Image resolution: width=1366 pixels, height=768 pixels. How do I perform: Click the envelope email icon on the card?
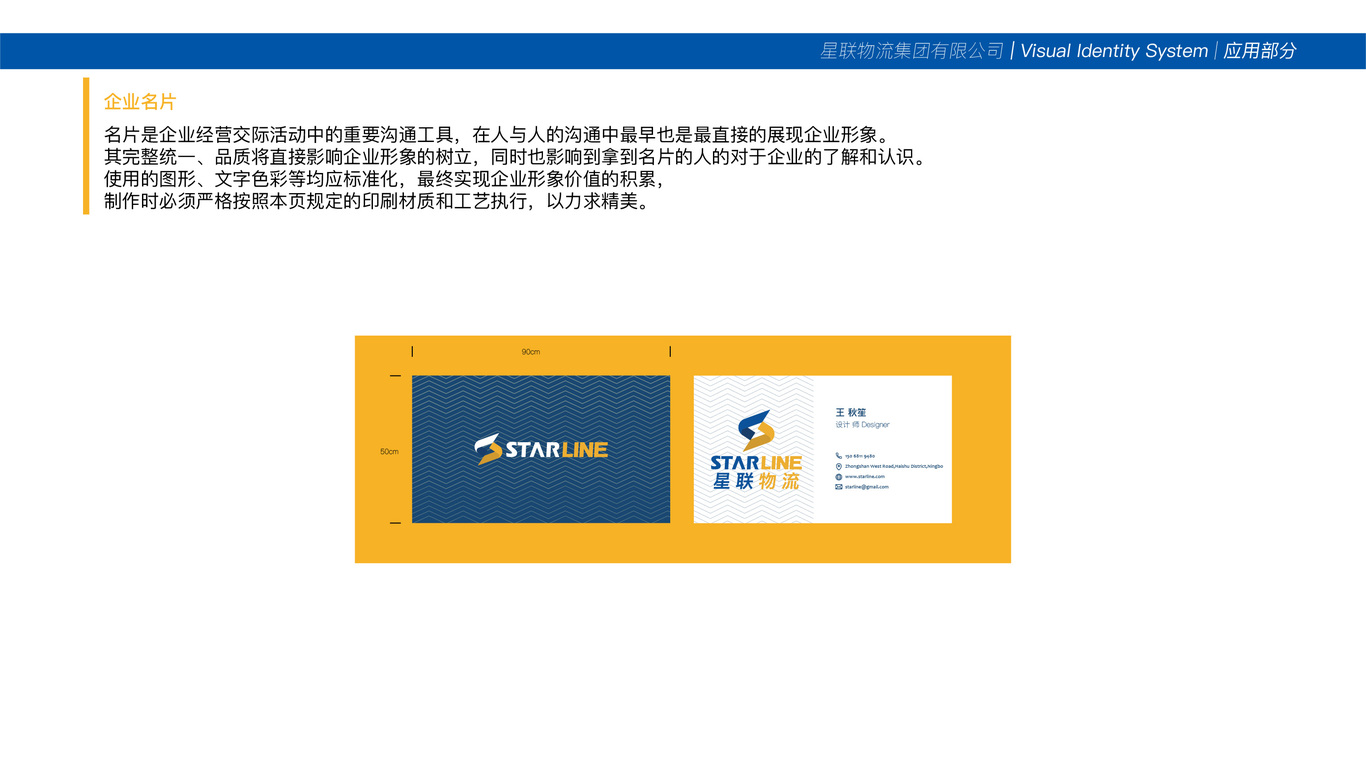point(838,487)
